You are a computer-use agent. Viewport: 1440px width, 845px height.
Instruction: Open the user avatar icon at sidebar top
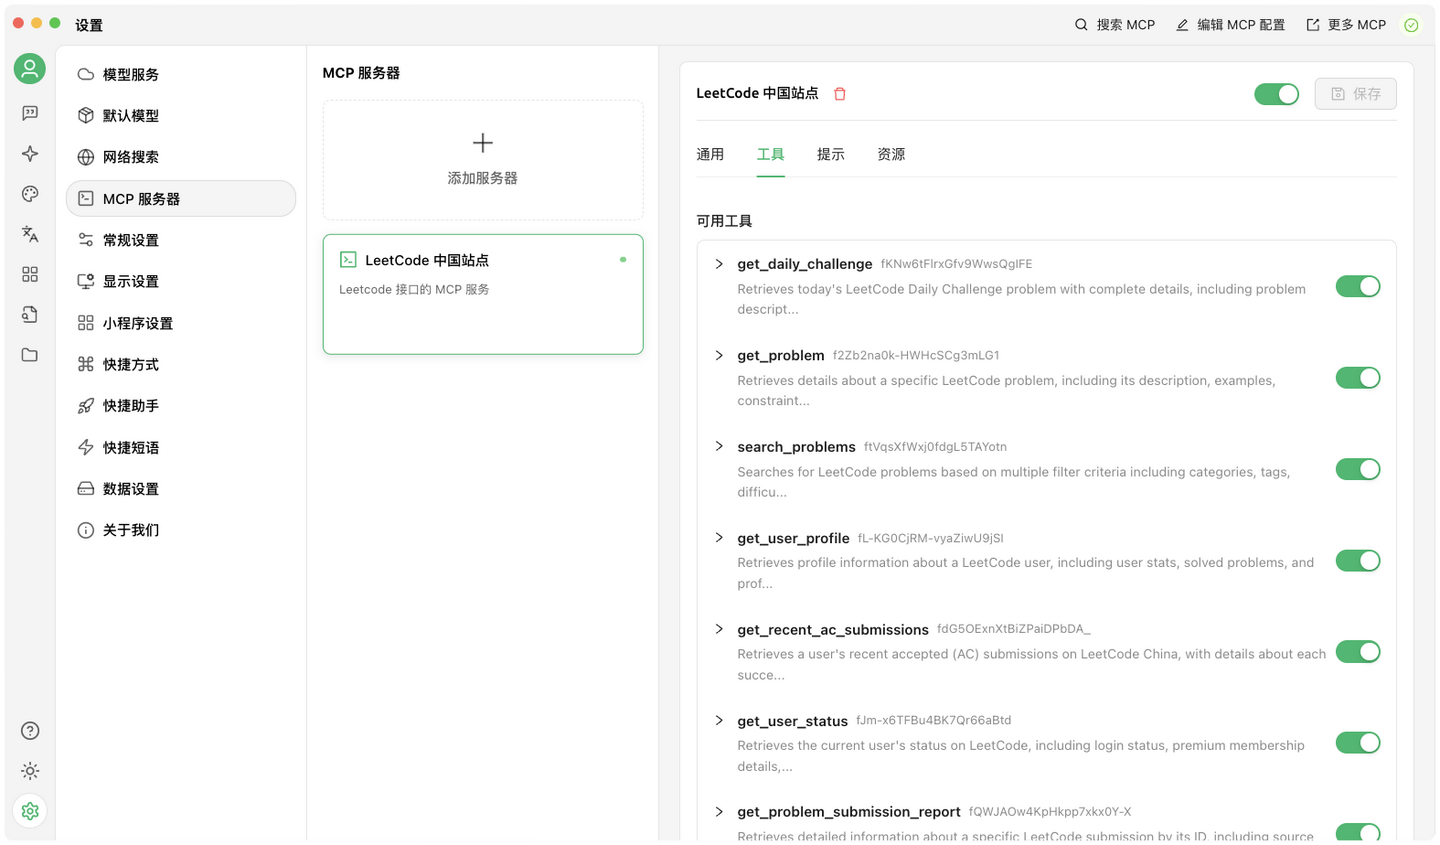[29, 68]
